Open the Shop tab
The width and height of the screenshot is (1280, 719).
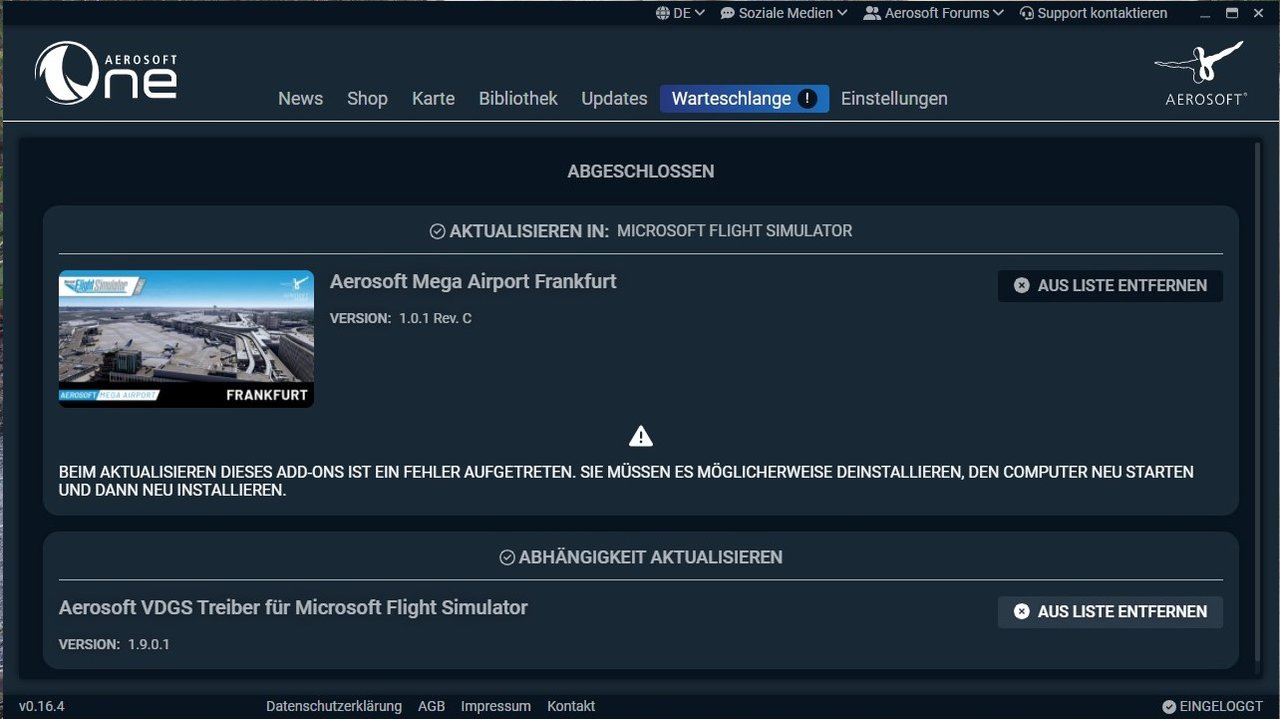point(367,98)
